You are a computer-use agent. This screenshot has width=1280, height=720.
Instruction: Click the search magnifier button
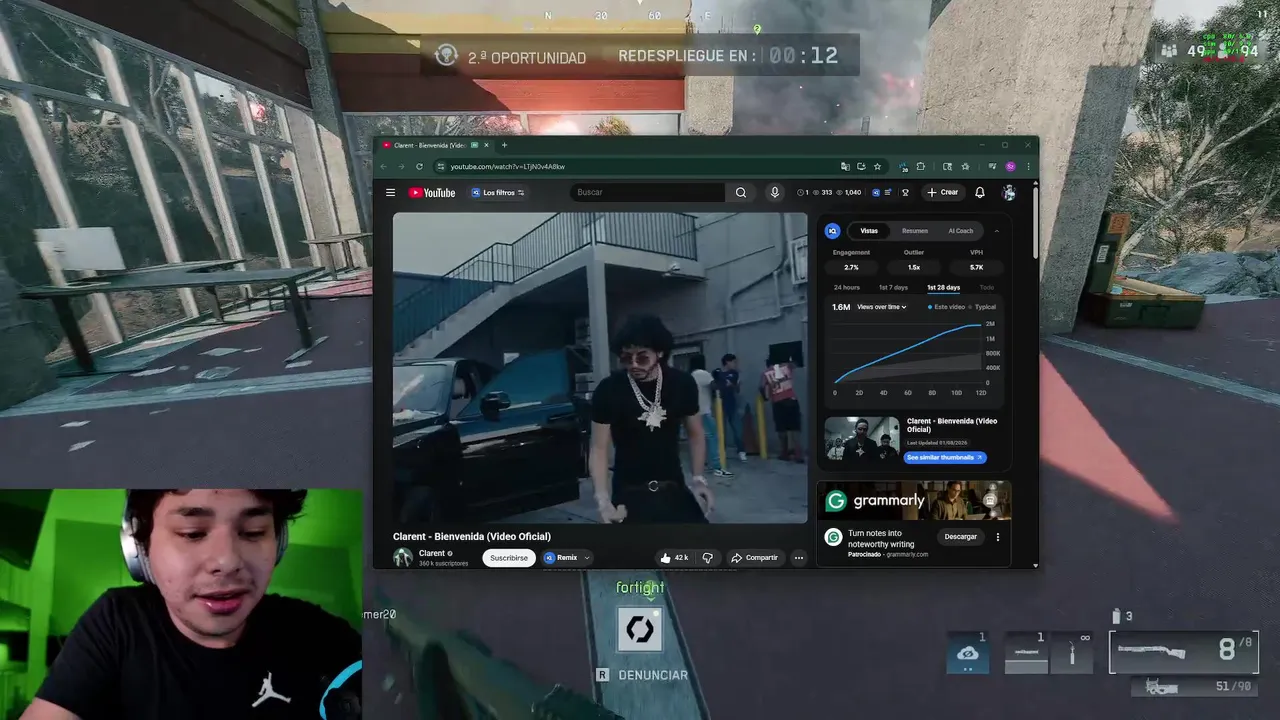coord(741,192)
